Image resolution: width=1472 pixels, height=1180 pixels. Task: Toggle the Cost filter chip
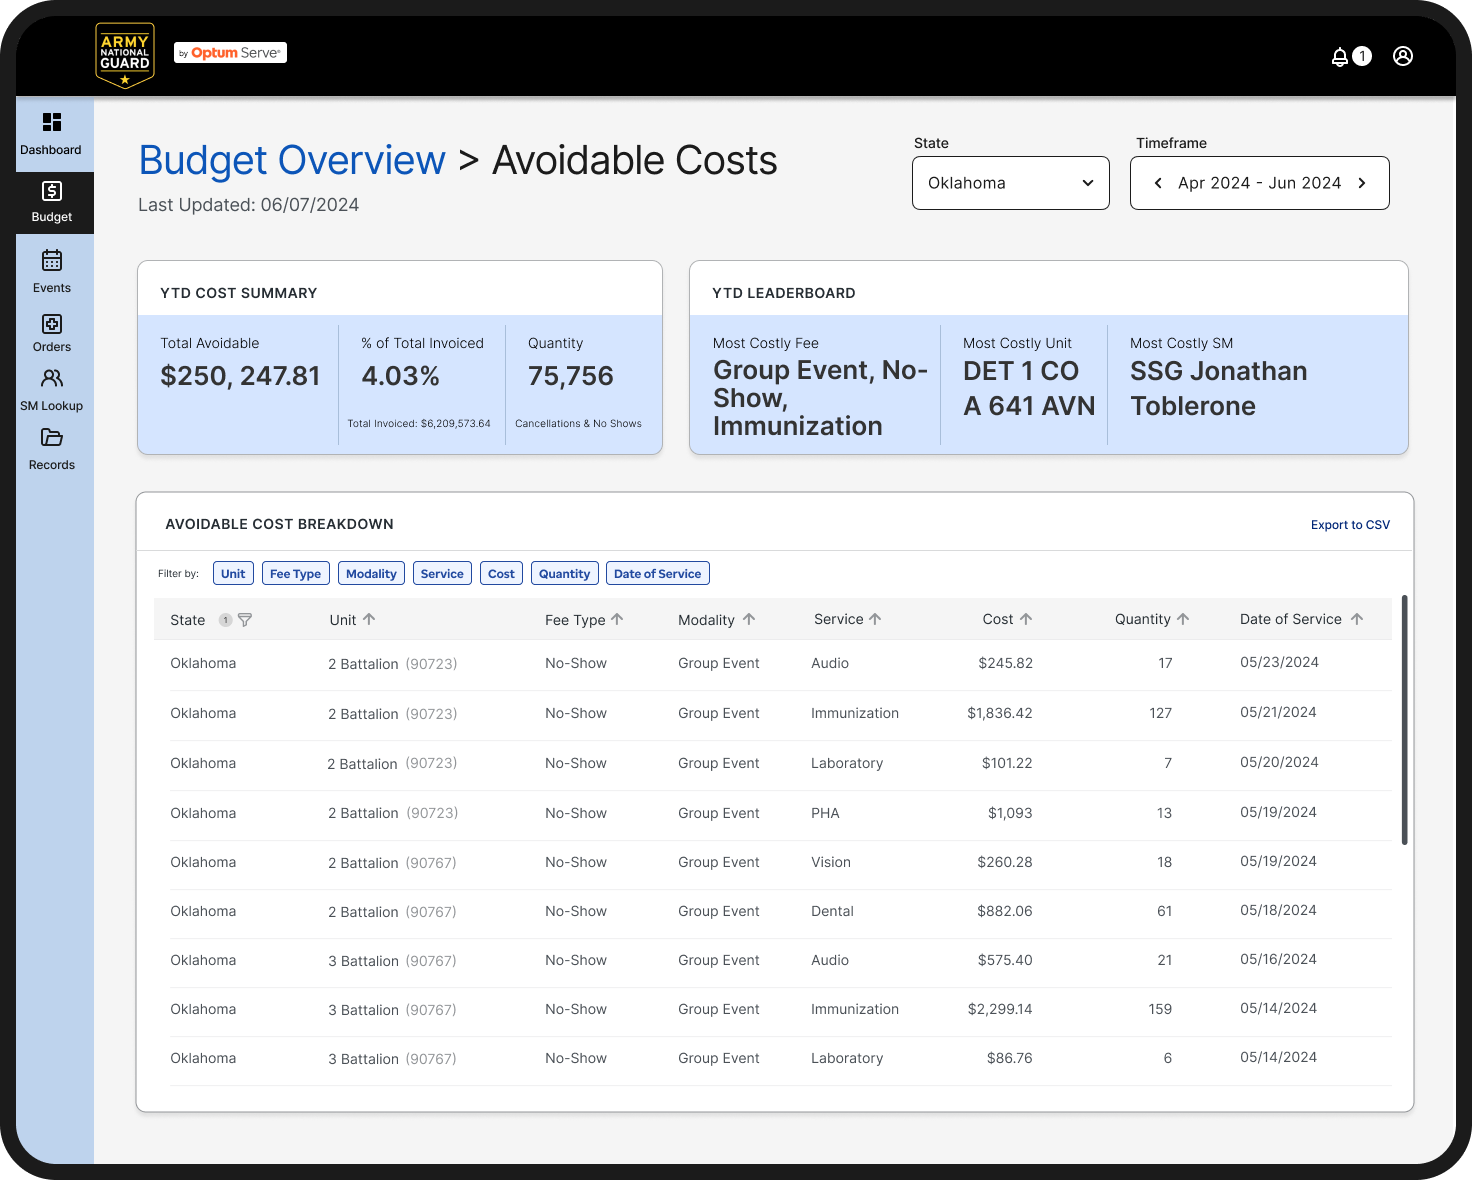[502, 573]
